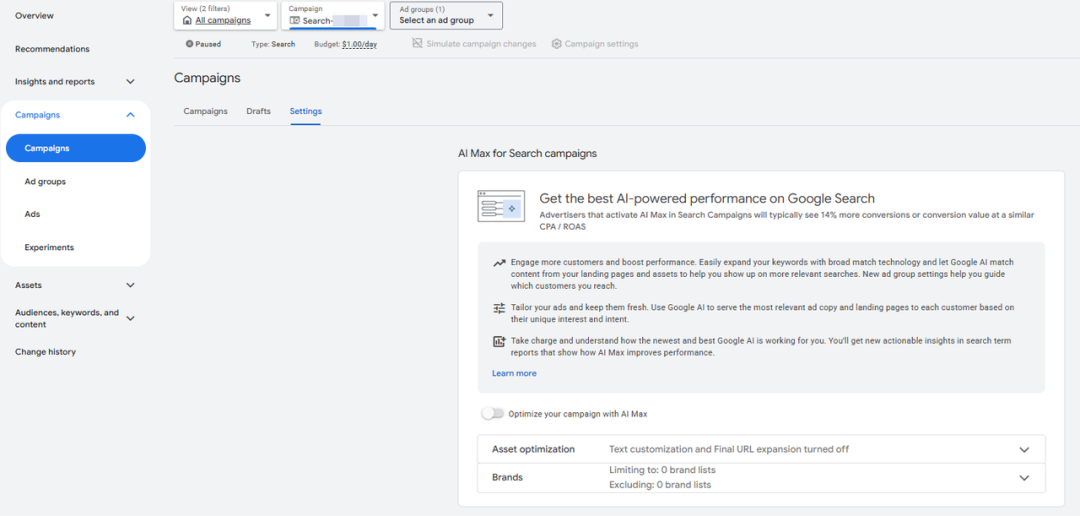
Task: Click the search campaign icon in Campaign selector
Action: tap(295, 21)
